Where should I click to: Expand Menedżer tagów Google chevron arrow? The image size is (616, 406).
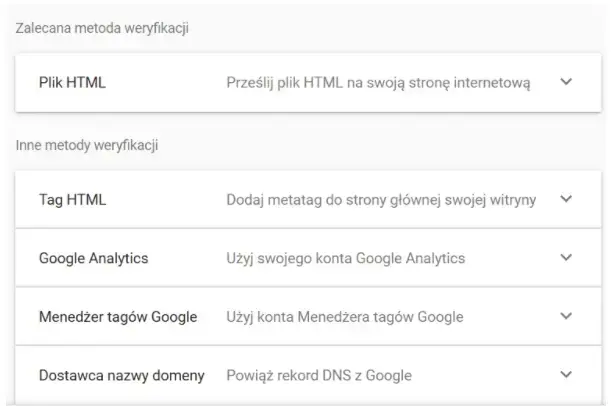tap(566, 317)
